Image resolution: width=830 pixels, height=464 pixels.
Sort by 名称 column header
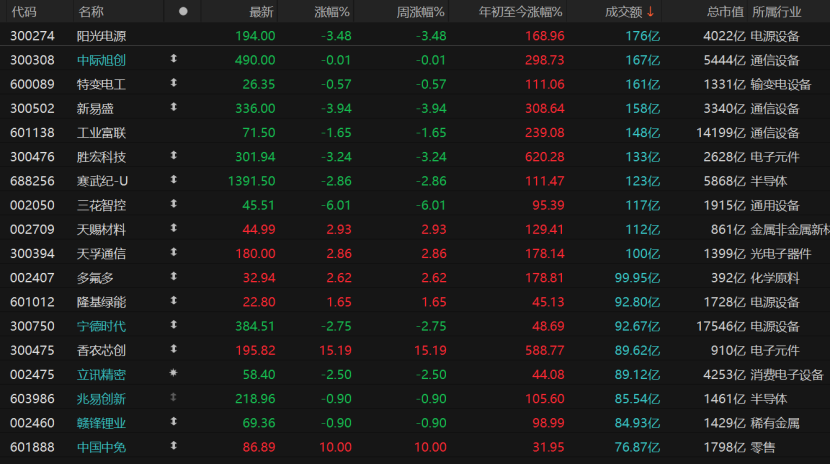tap(91, 12)
